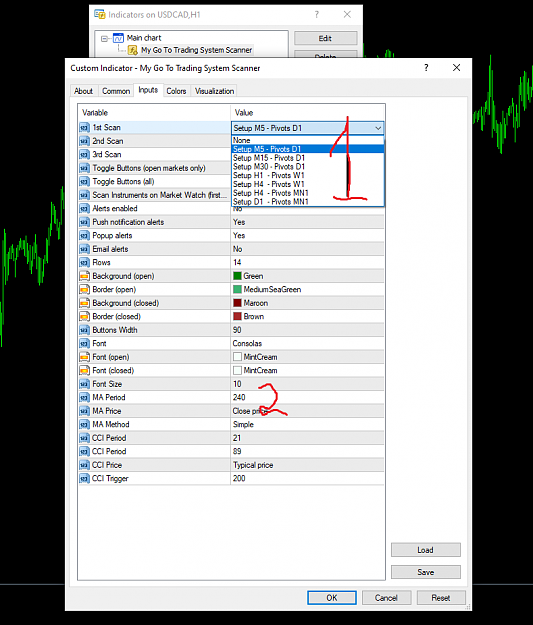The width and height of the screenshot is (533, 625).
Task: Select My Go To Trading System Scanner tree item
Action: (197, 50)
